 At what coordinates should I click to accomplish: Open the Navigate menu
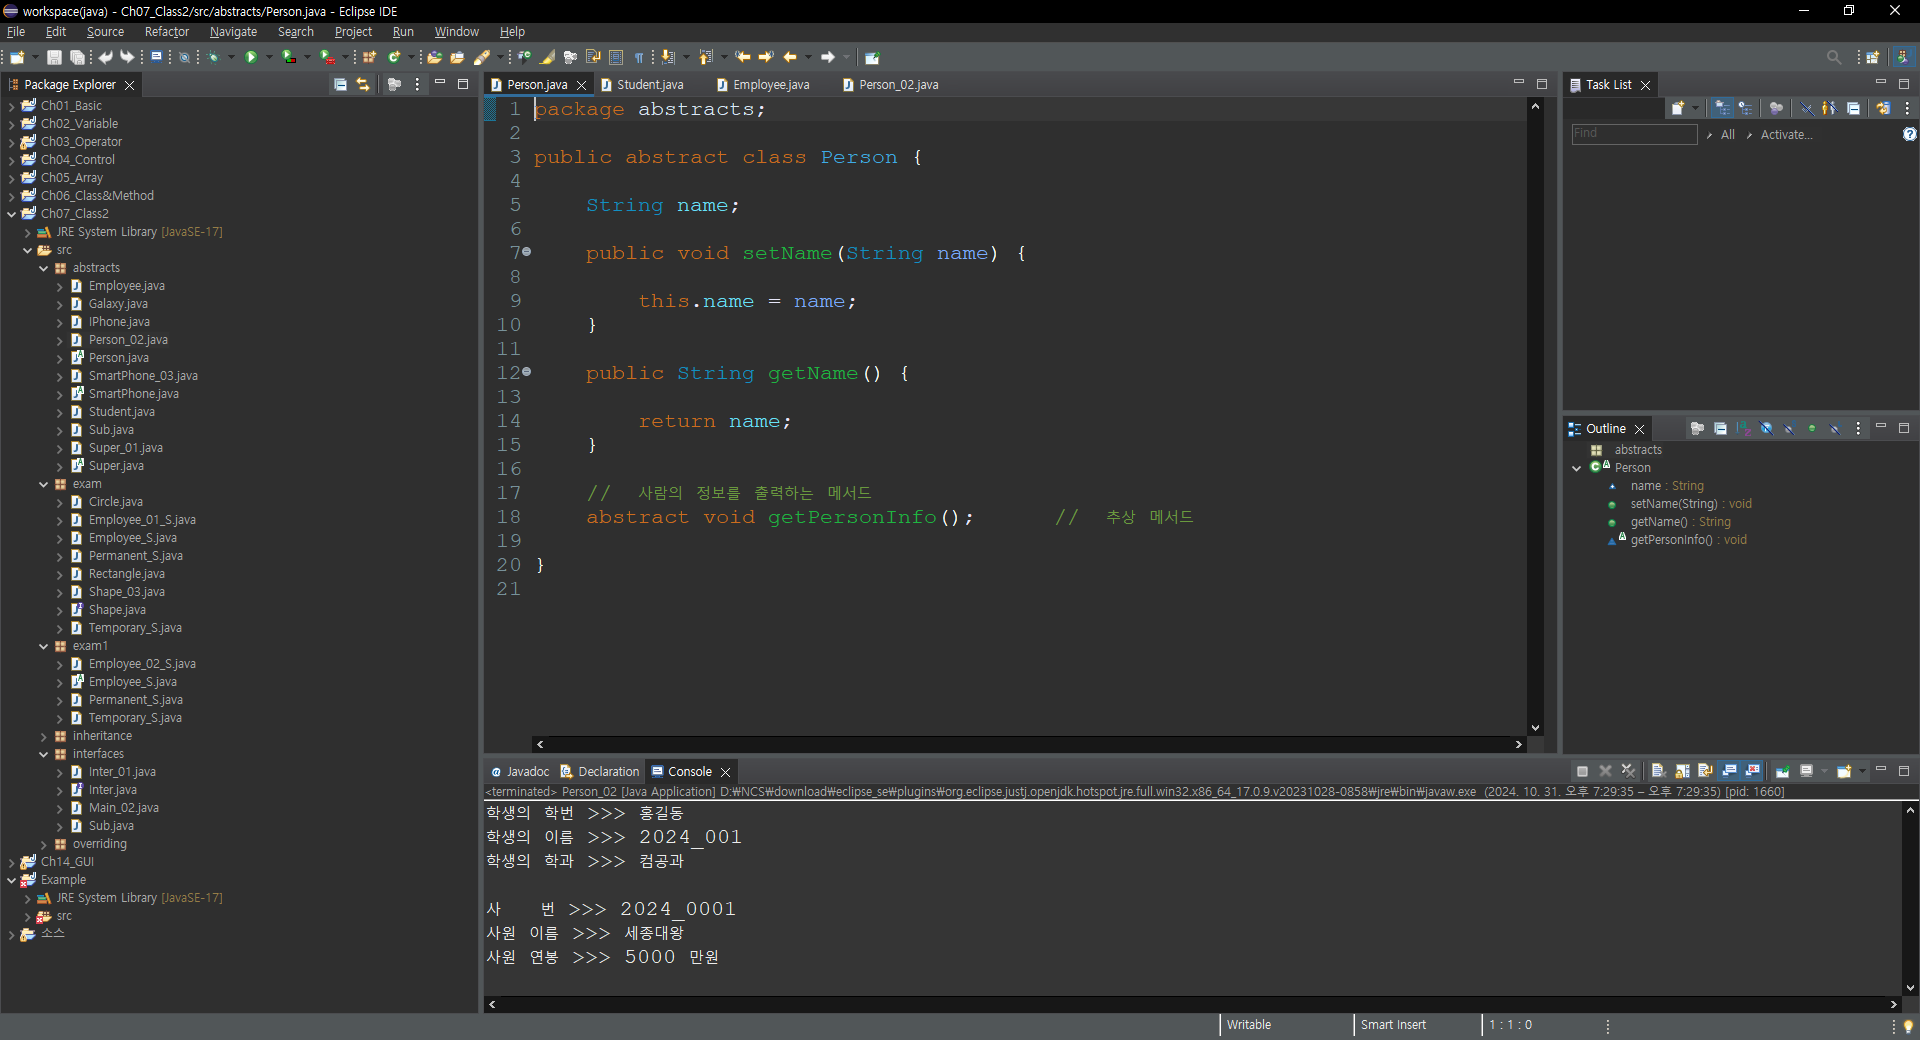233,32
